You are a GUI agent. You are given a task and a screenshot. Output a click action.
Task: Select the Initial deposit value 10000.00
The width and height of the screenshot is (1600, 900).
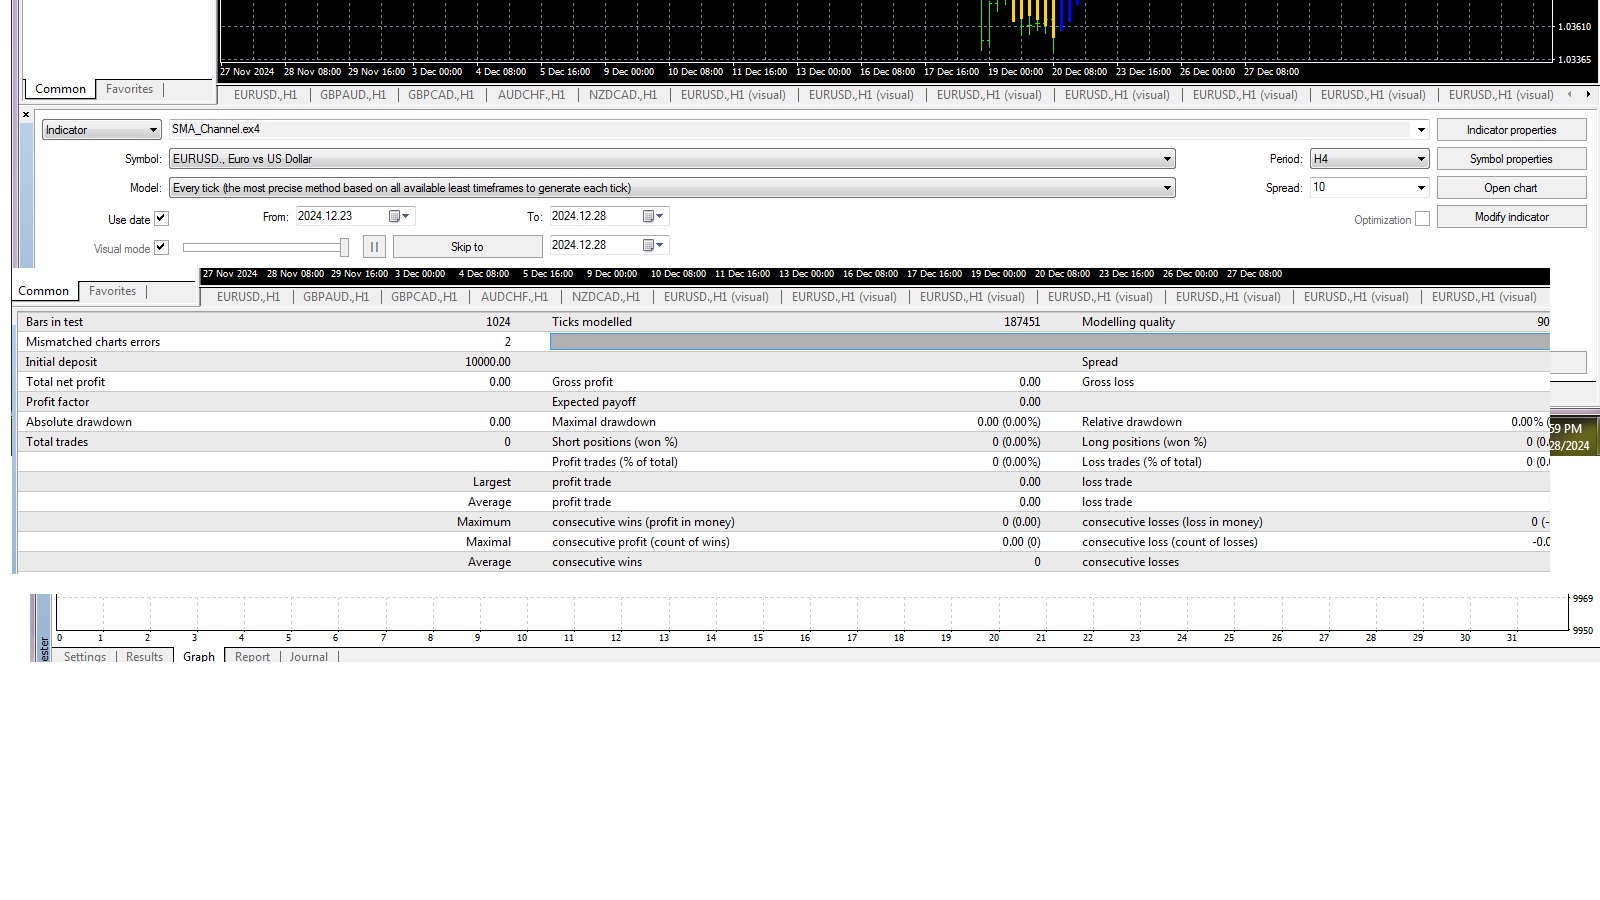[x=487, y=362]
